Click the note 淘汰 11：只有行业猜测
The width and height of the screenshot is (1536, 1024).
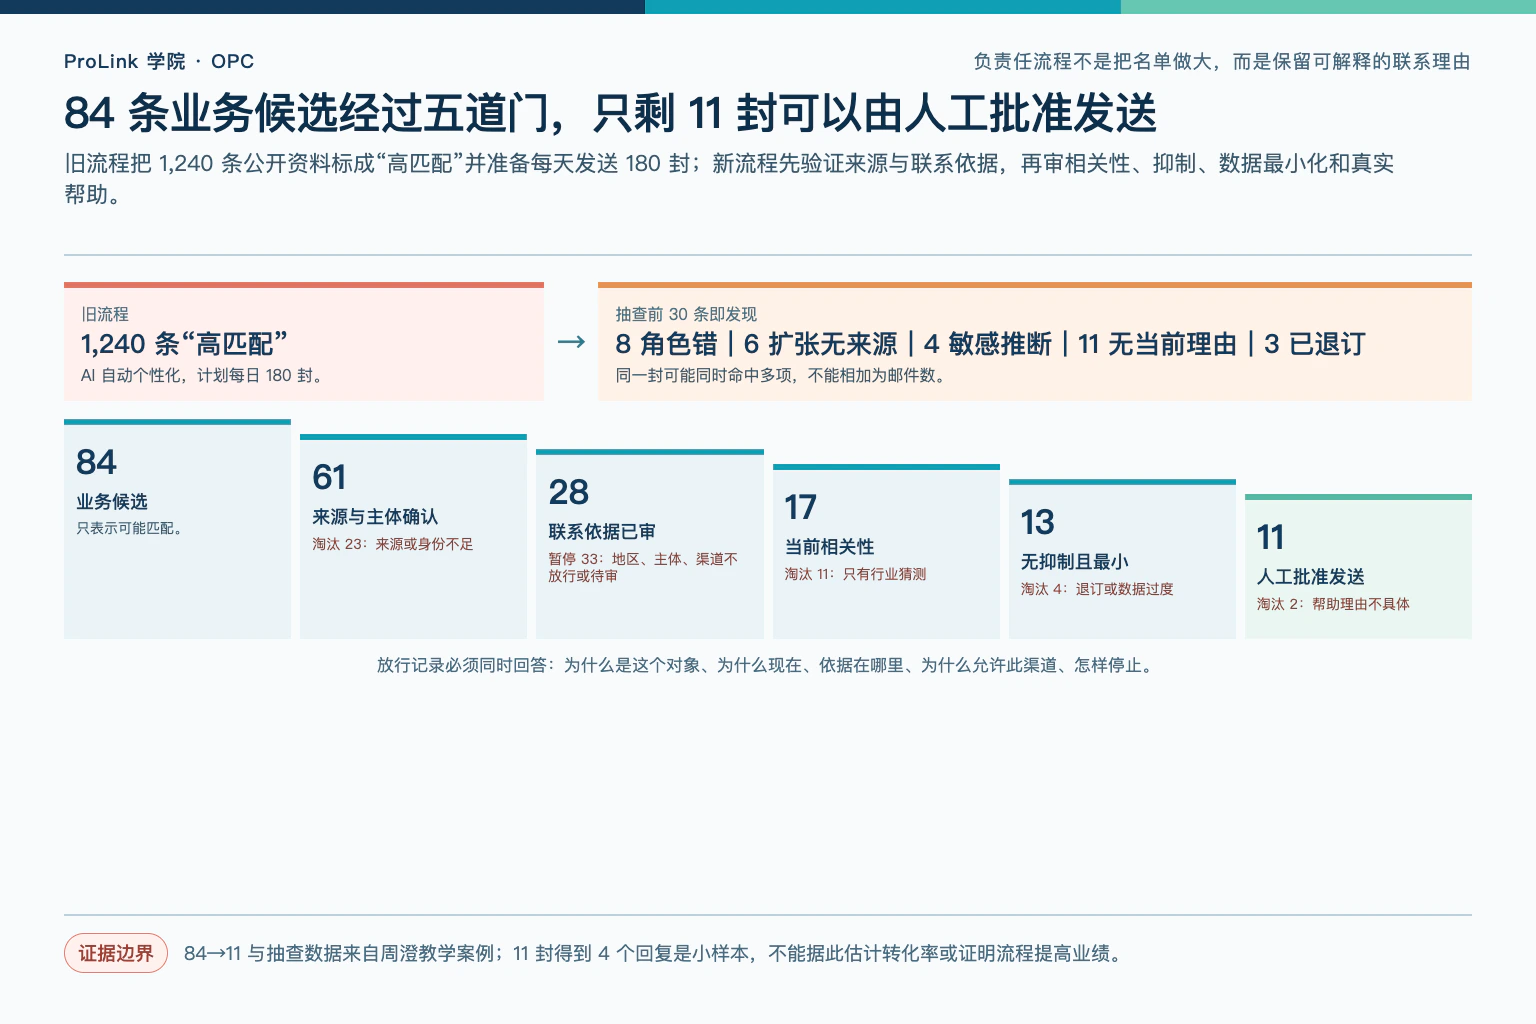pyautogui.click(x=855, y=574)
